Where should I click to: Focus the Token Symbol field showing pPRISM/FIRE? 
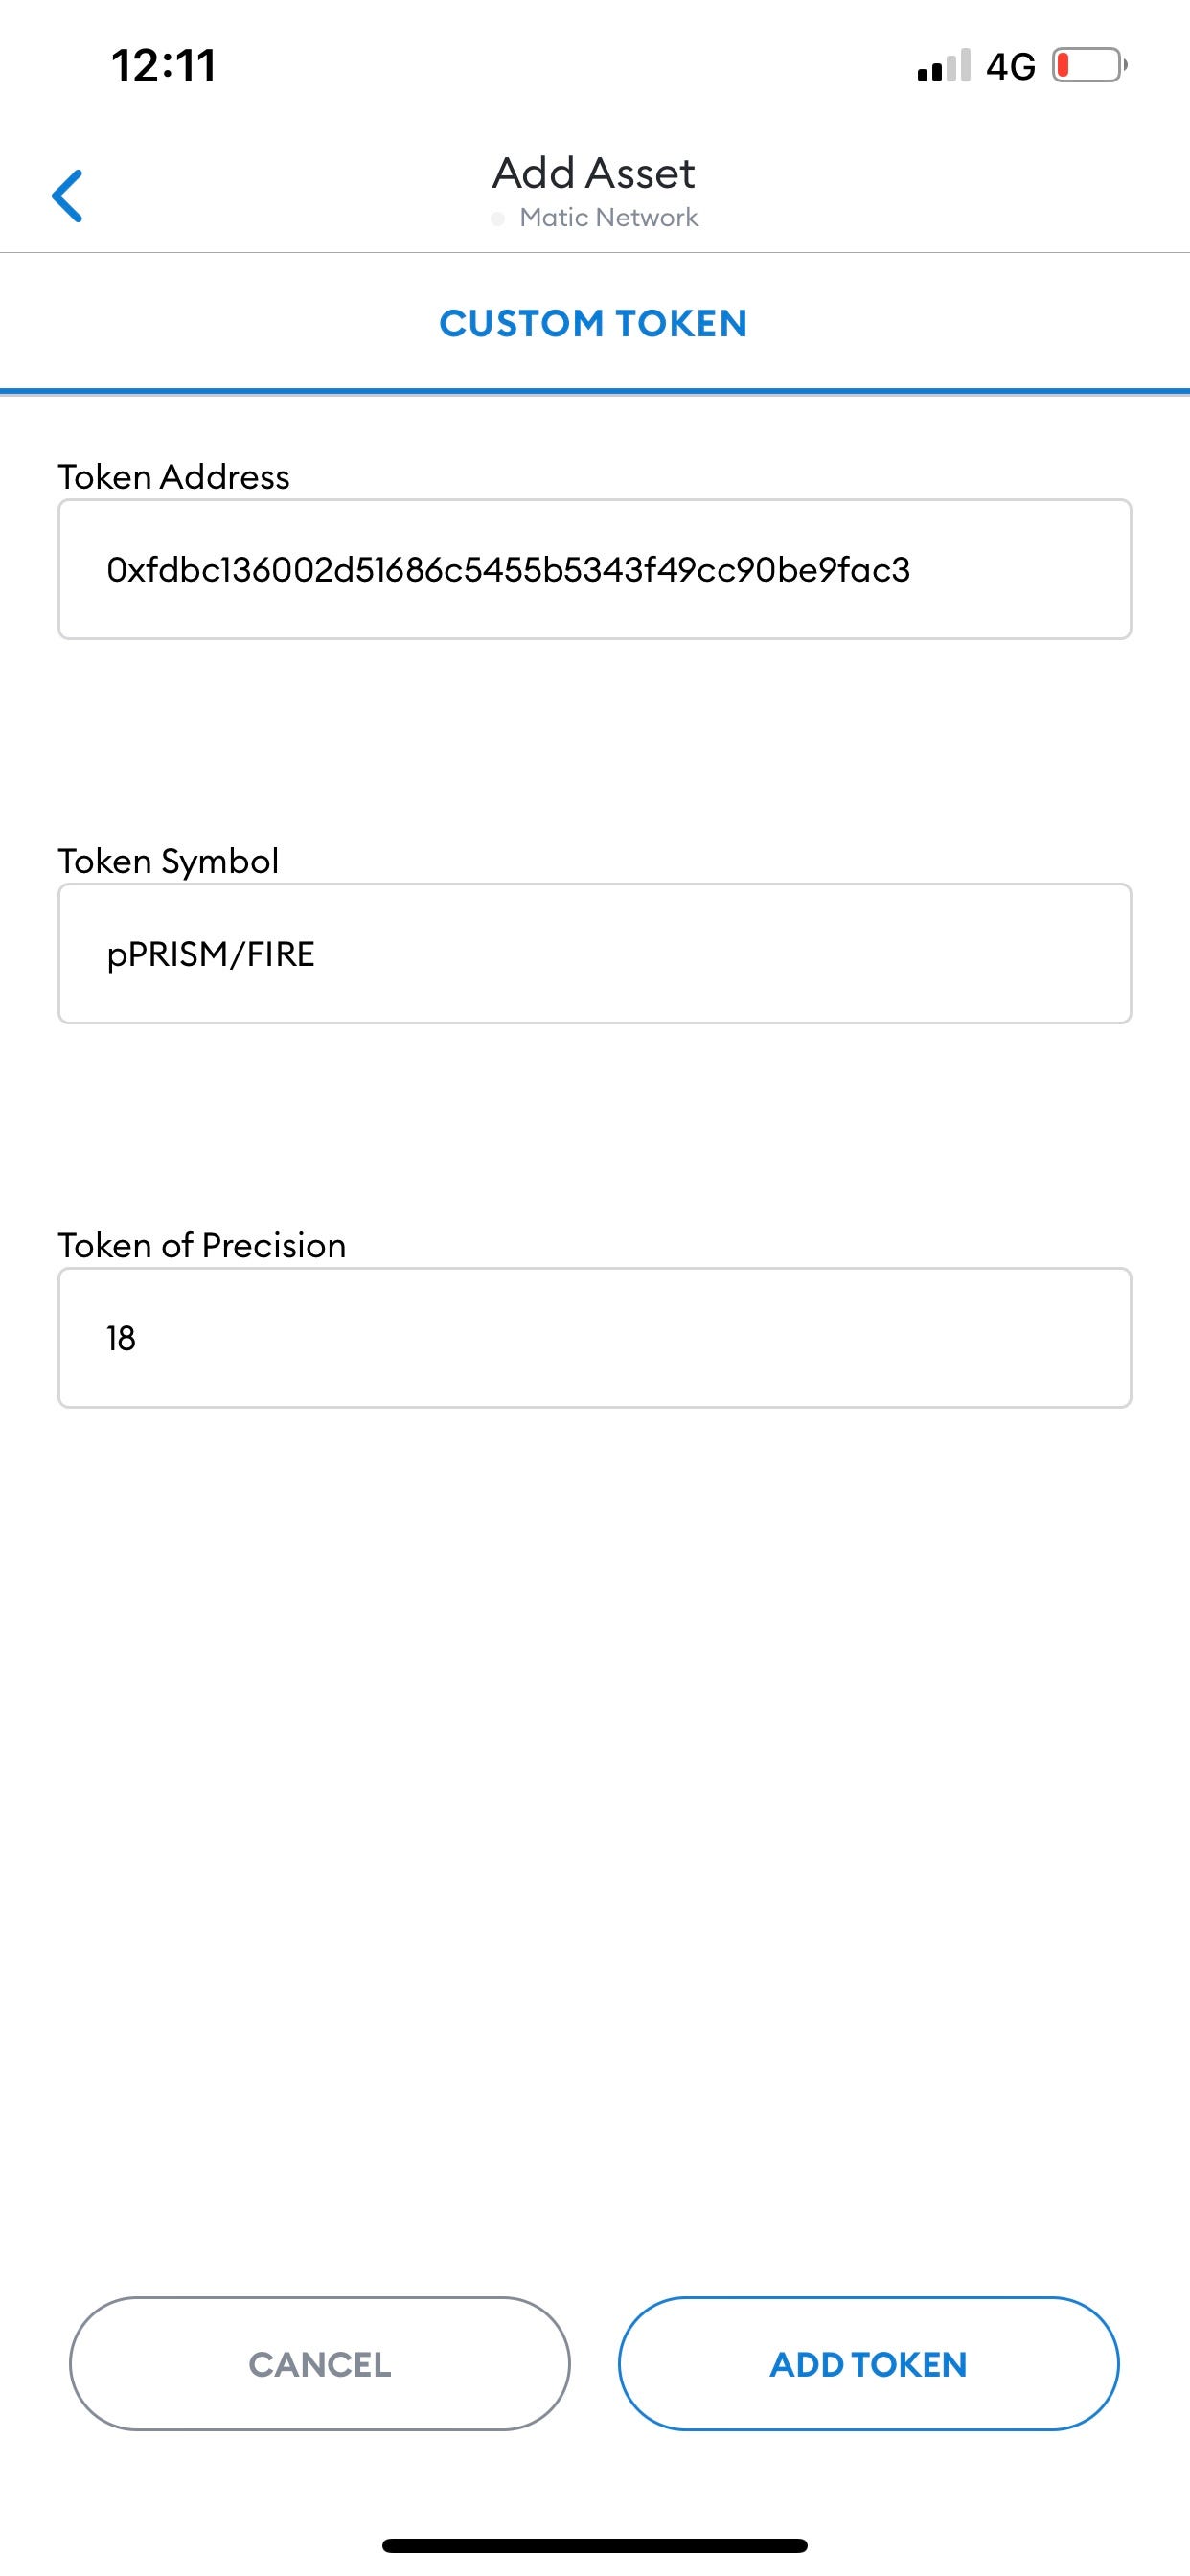(595, 953)
